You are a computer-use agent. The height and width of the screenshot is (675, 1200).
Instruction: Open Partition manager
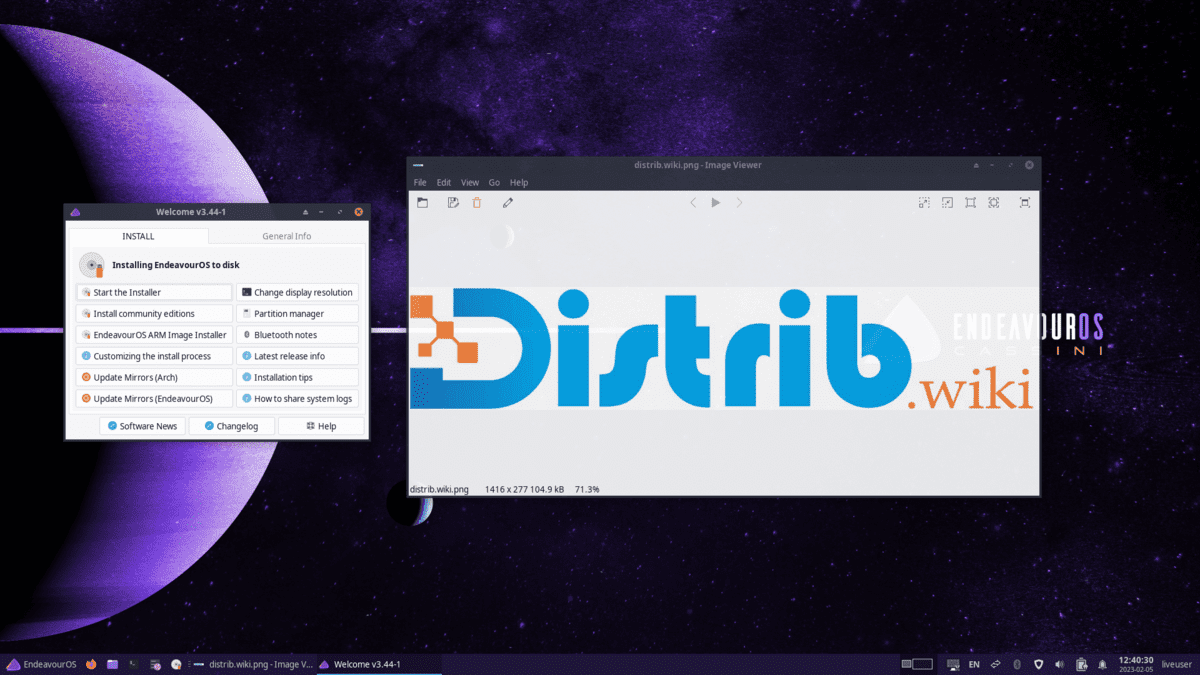point(298,314)
